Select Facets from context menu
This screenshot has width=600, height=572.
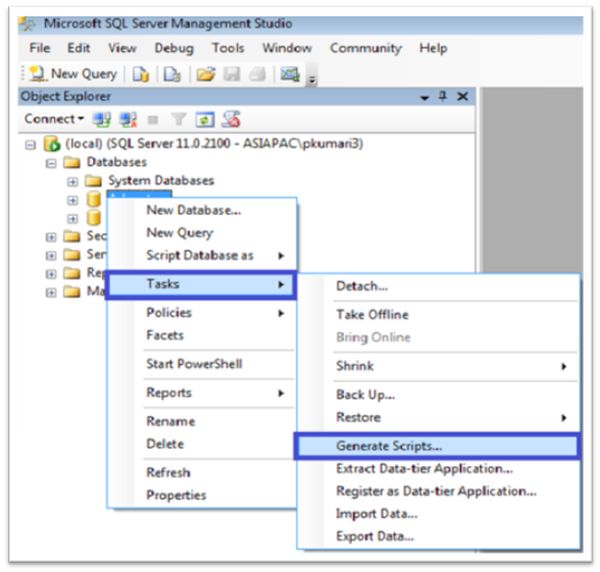(202, 335)
